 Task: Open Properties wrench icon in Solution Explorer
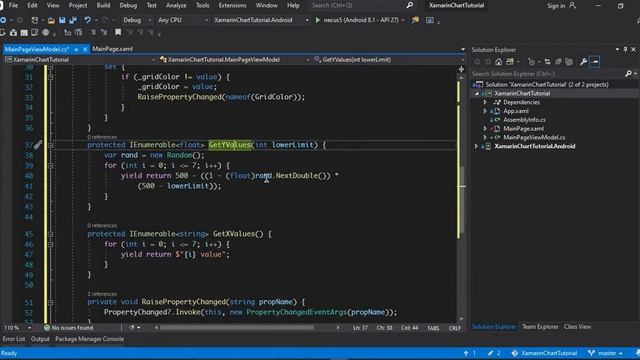coord(583,62)
